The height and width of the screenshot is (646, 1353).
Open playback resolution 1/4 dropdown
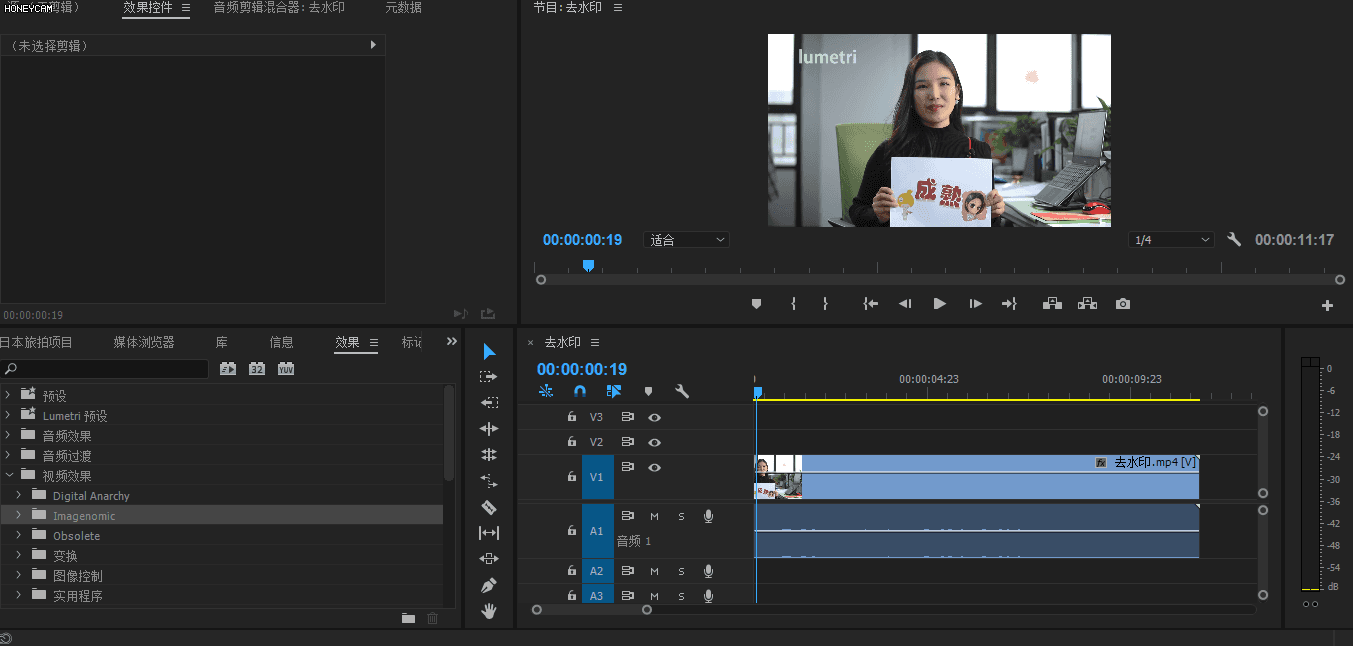pos(1171,240)
